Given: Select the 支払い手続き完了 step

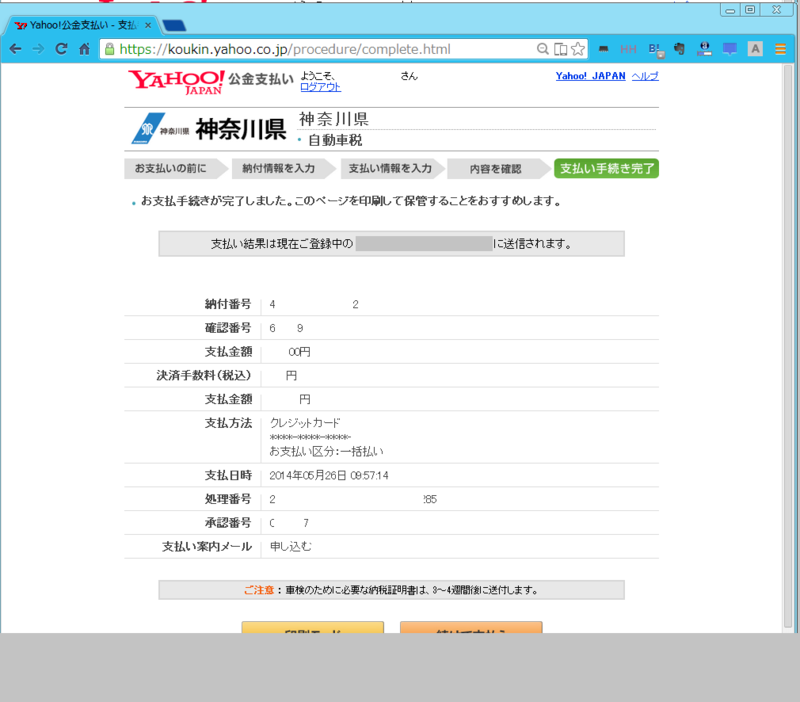Looking at the screenshot, I should coord(607,168).
